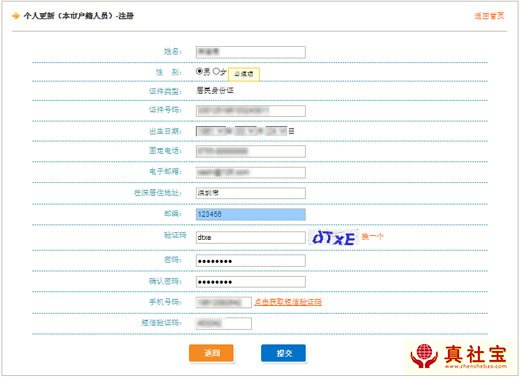Viewport: 520px width, 379px height.
Task: Submit the form with the 提交 button
Action: (283, 353)
